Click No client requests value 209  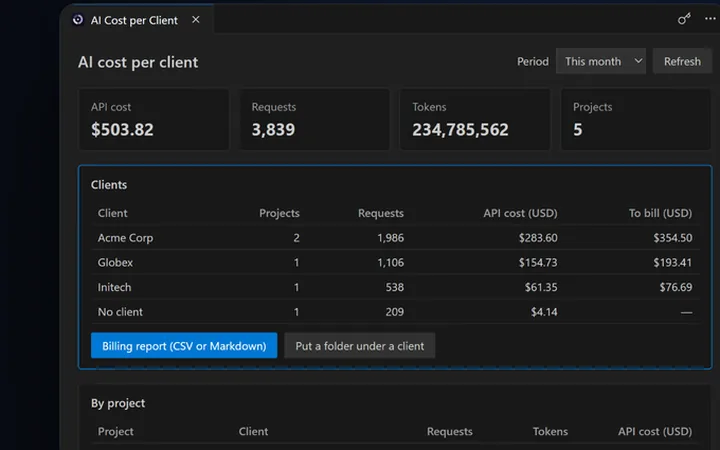click(x=394, y=312)
